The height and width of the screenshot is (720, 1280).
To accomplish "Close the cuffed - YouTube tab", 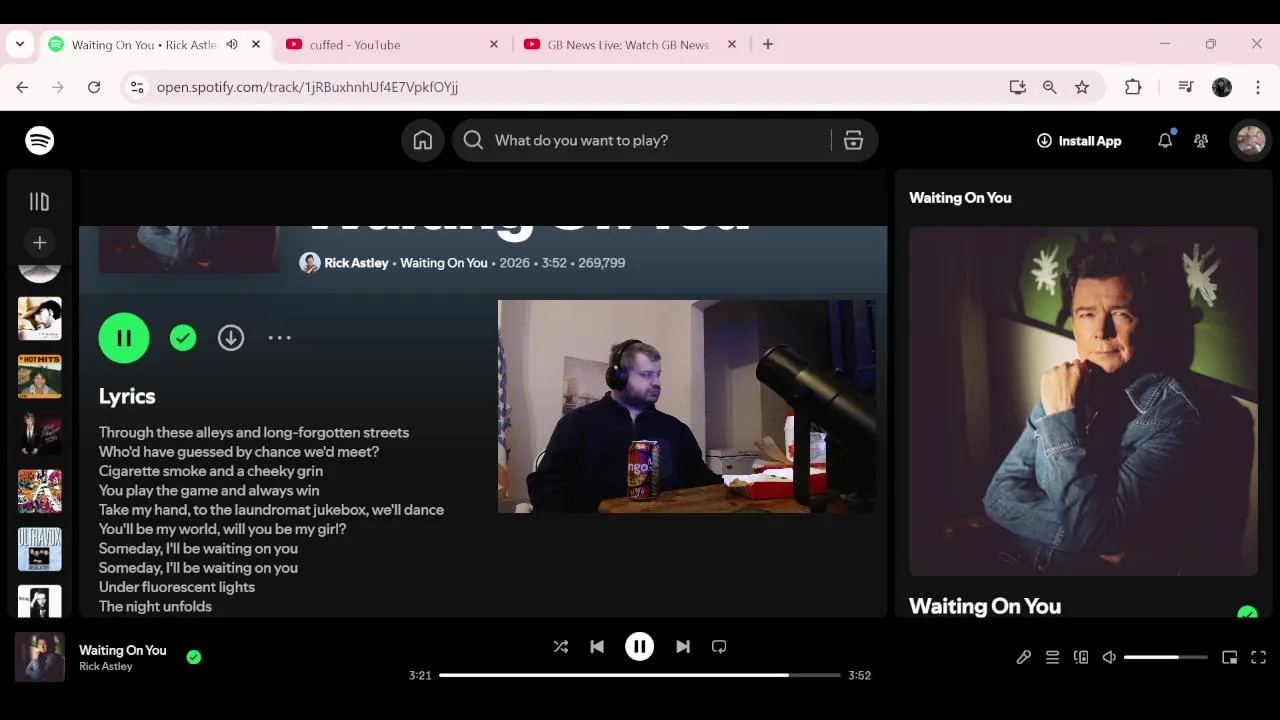I will point(494,44).
